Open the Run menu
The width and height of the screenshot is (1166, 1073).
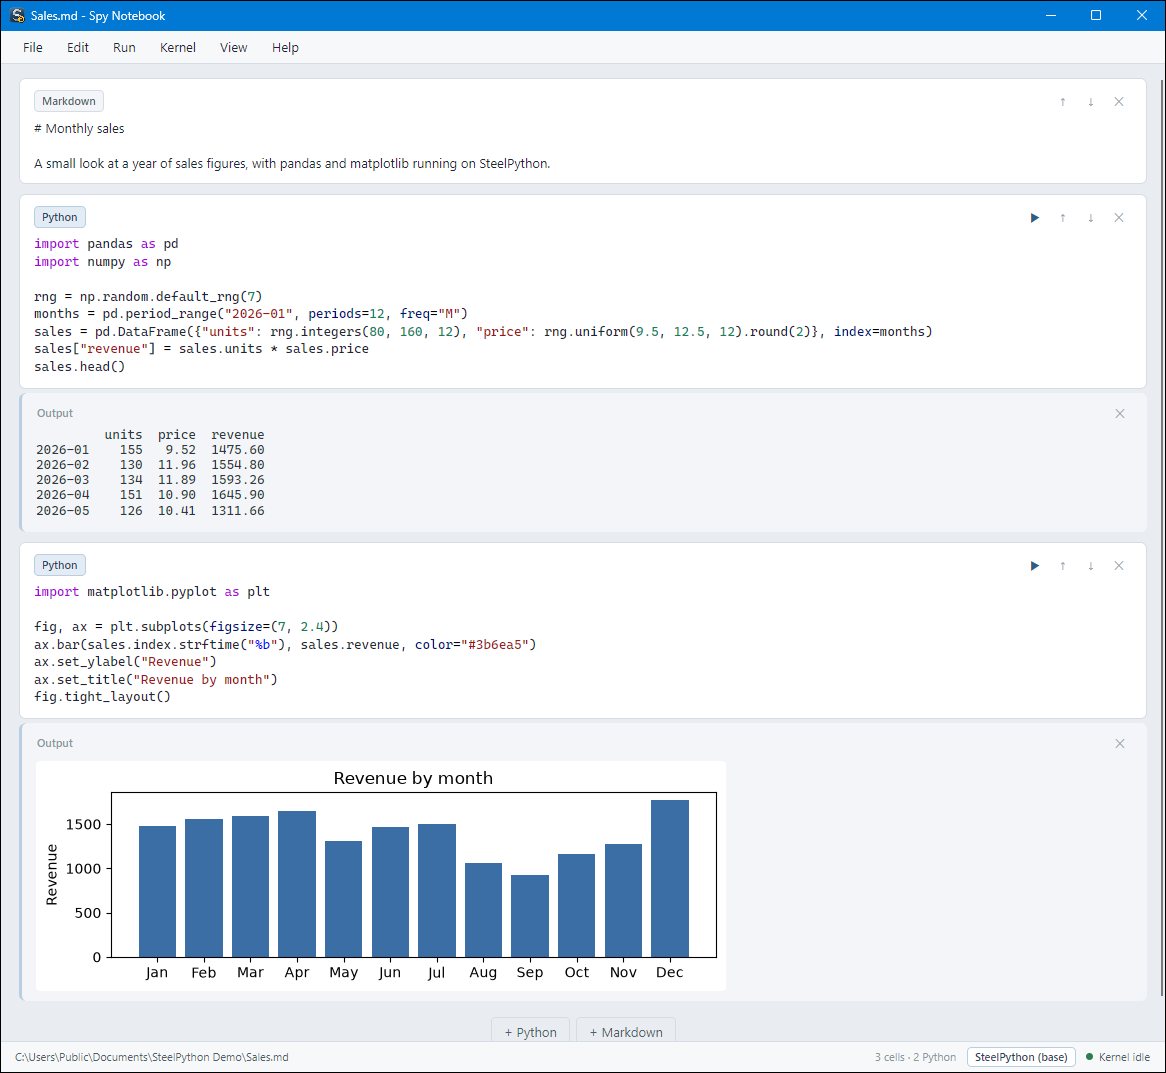[x=124, y=48]
